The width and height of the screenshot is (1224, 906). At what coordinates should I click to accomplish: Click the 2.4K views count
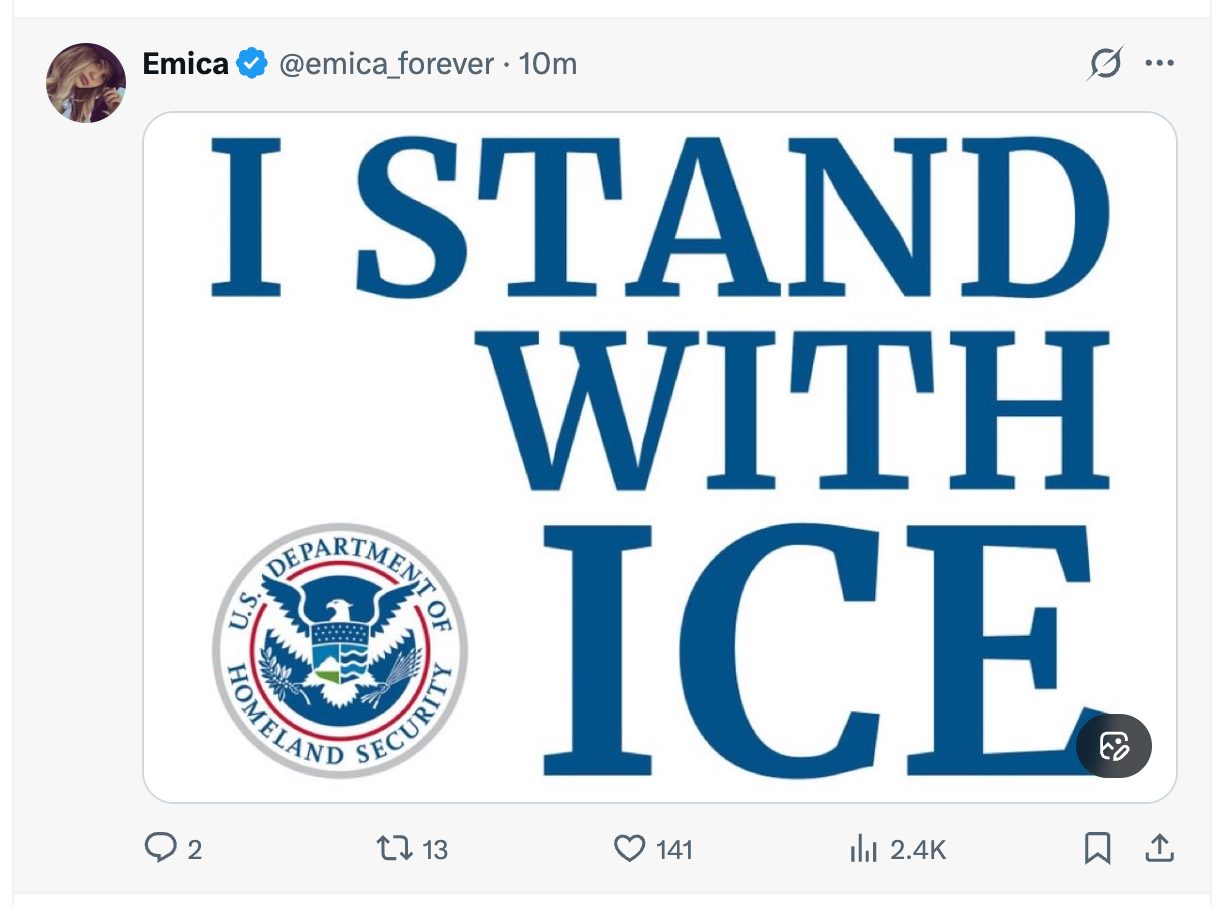pyautogui.click(x=918, y=850)
